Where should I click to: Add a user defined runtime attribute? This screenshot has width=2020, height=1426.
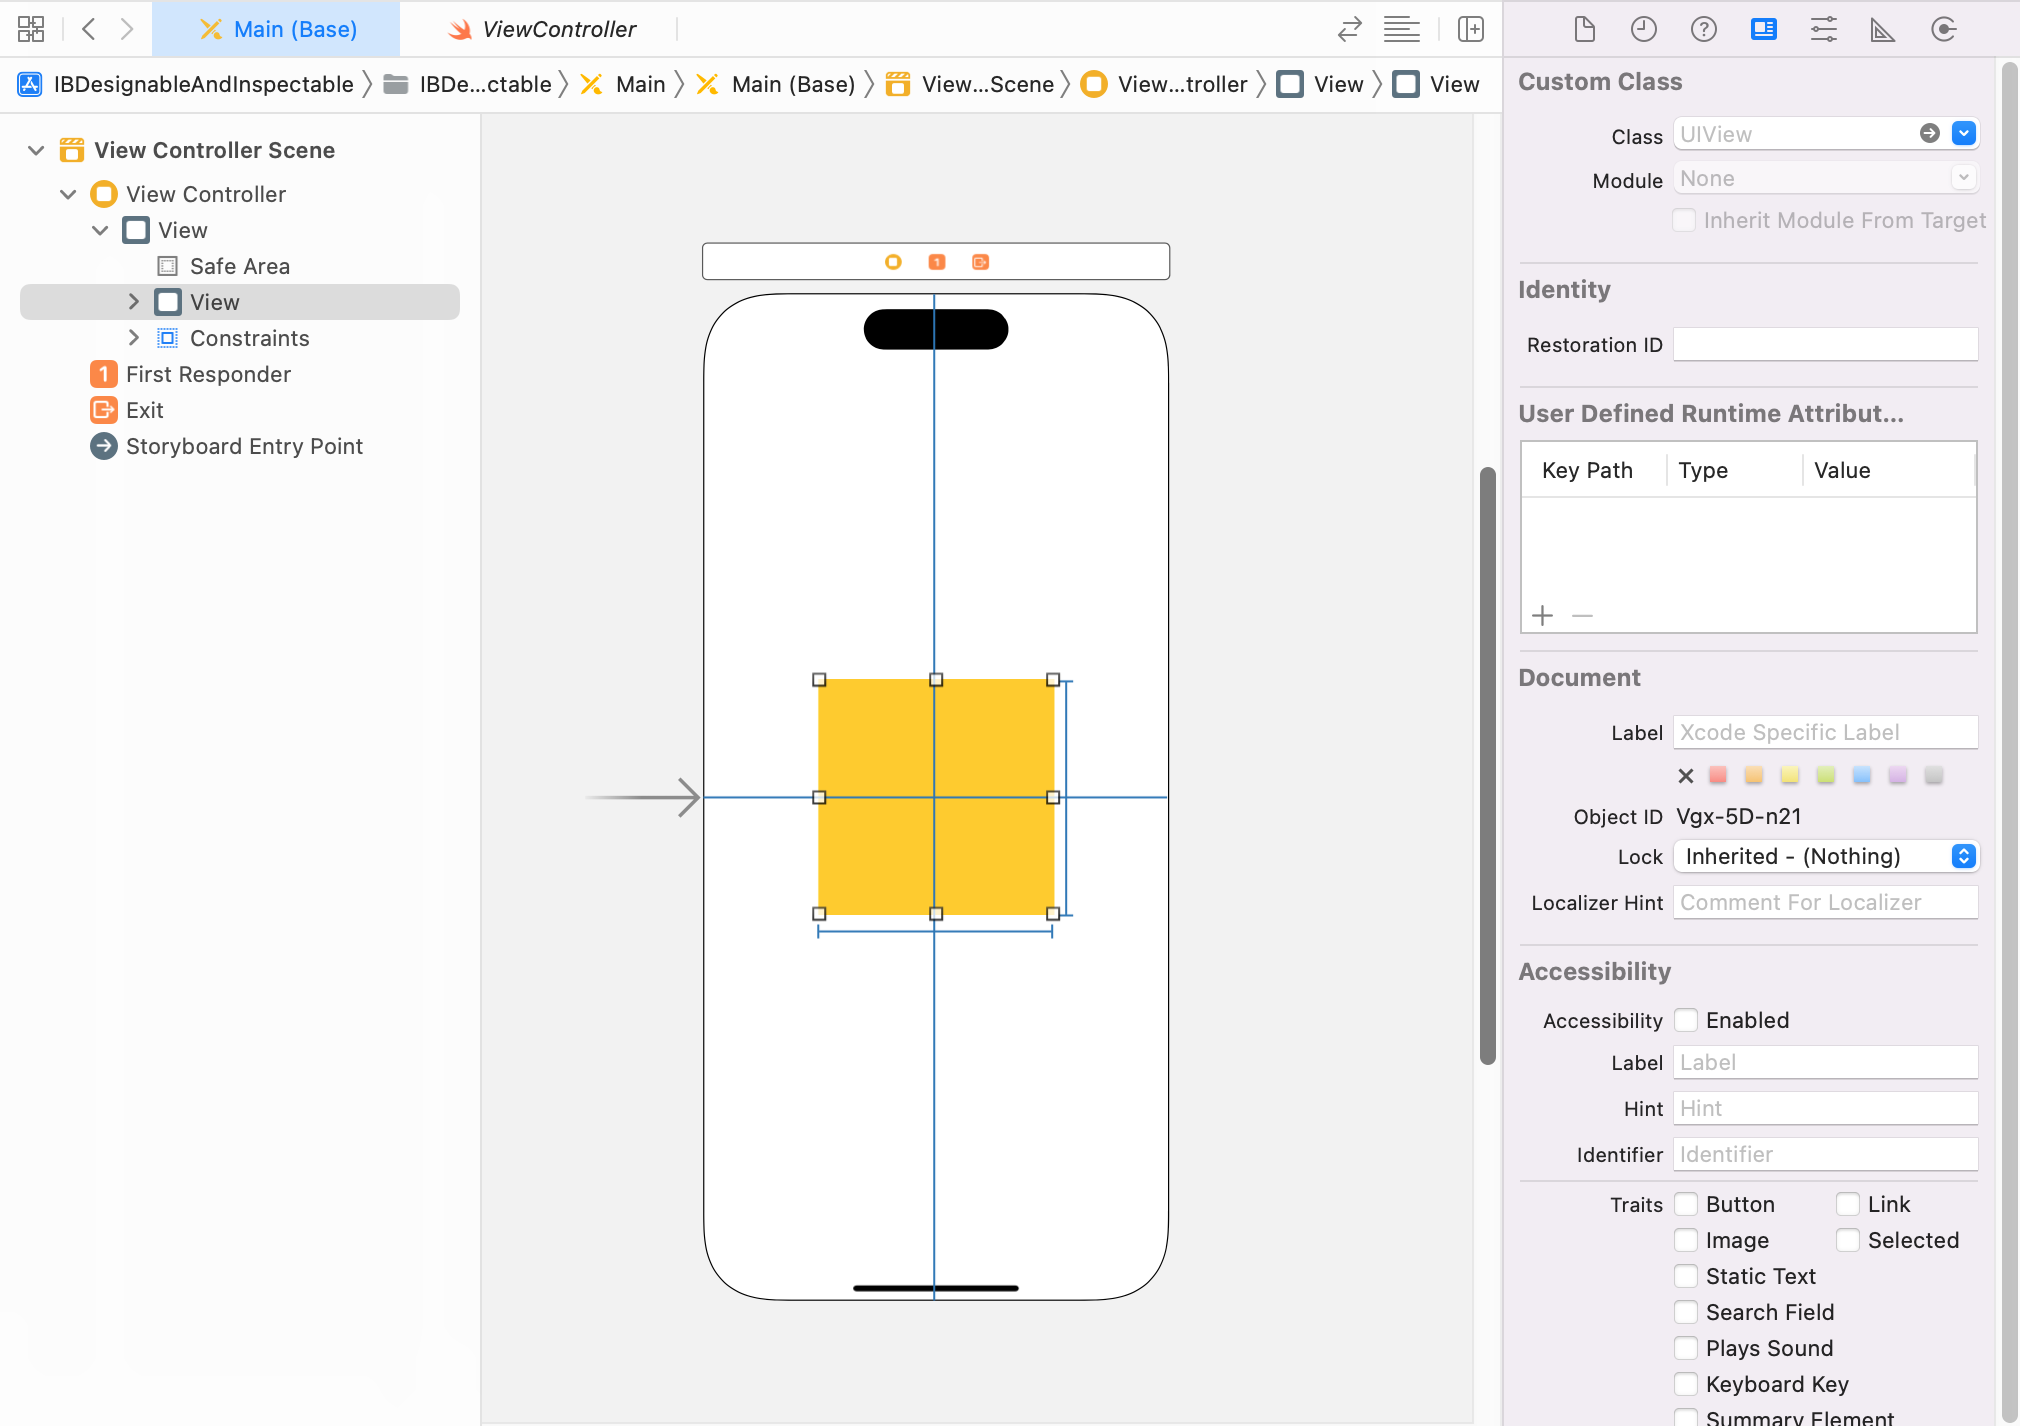point(1542,616)
